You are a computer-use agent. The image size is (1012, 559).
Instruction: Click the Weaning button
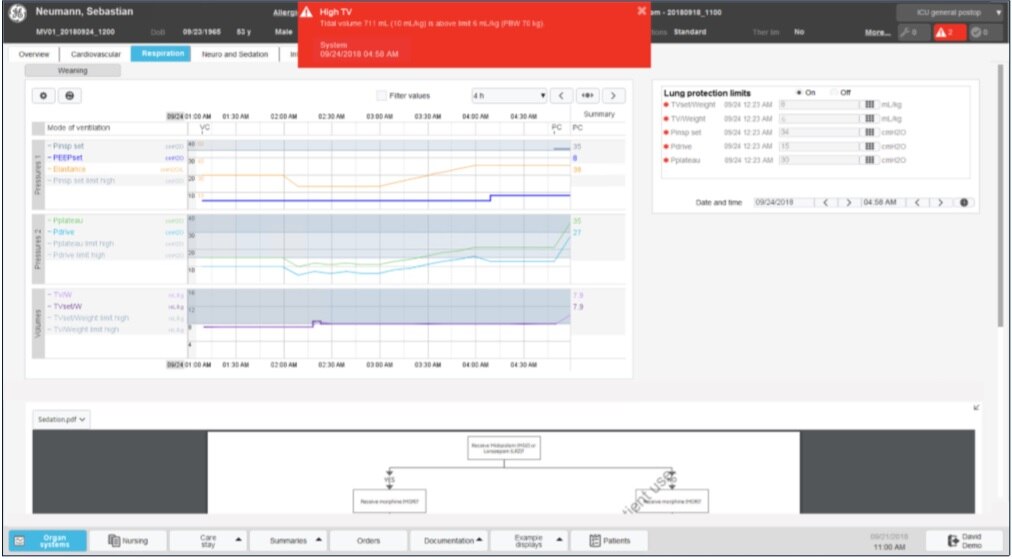(x=72, y=71)
